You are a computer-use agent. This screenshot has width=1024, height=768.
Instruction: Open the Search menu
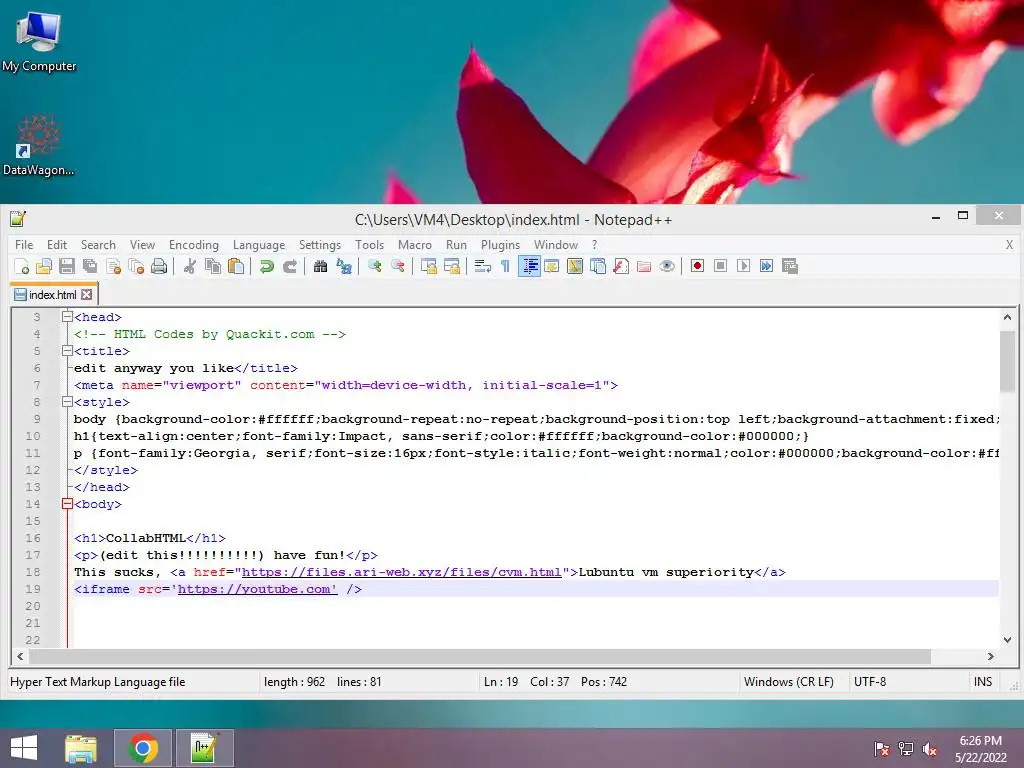[x=98, y=245]
